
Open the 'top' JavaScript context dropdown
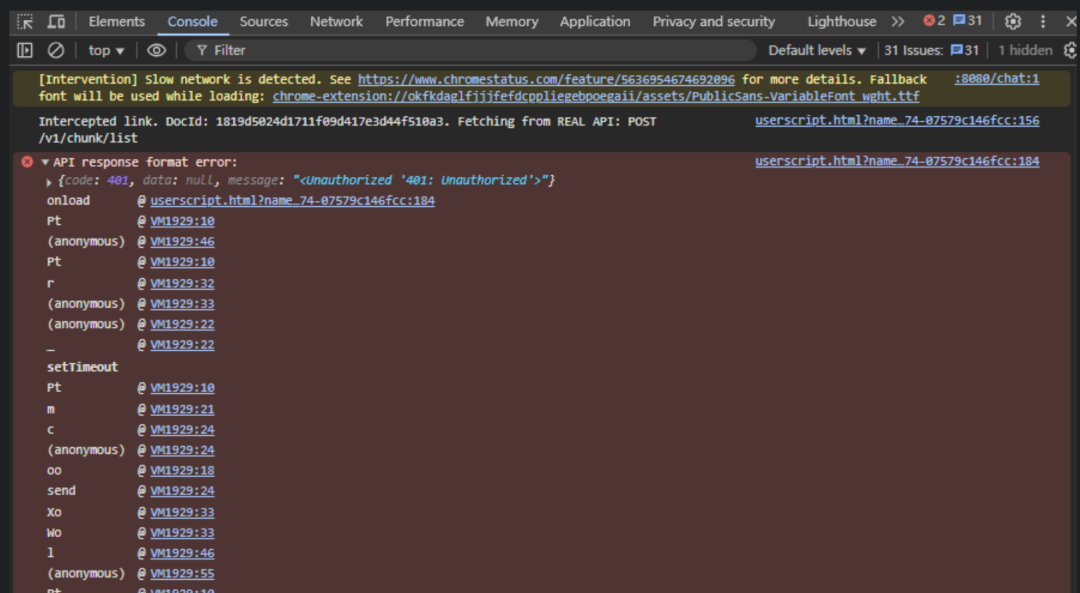(106, 50)
